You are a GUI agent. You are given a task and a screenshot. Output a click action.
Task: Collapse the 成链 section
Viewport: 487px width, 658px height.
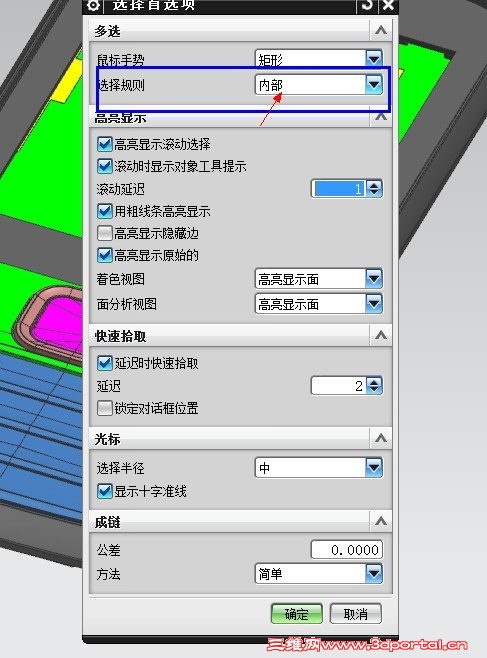[x=381, y=522]
